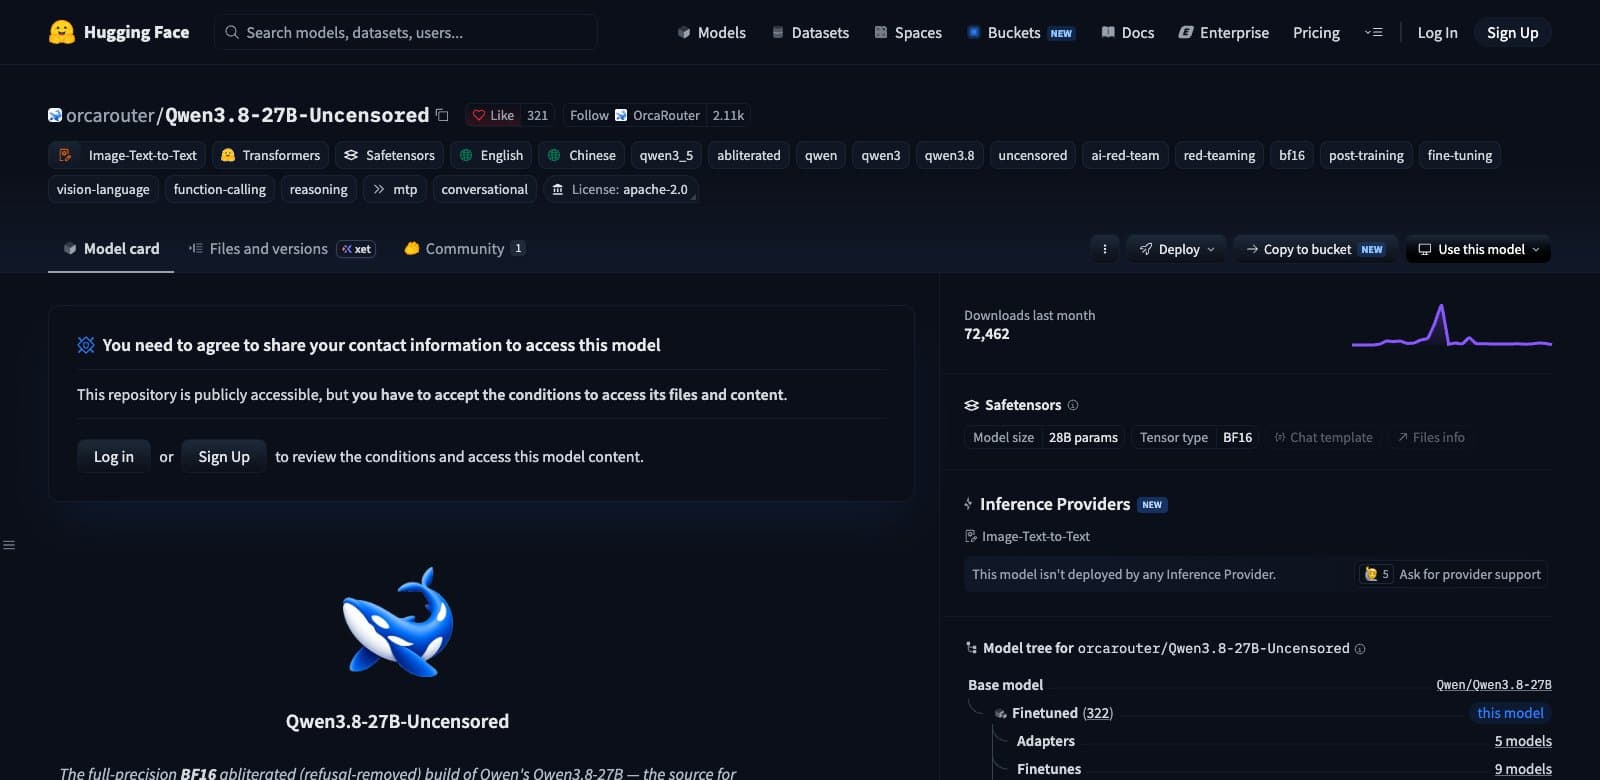The height and width of the screenshot is (780, 1600).
Task: Open the Pricing page link
Action: (x=1316, y=32)
